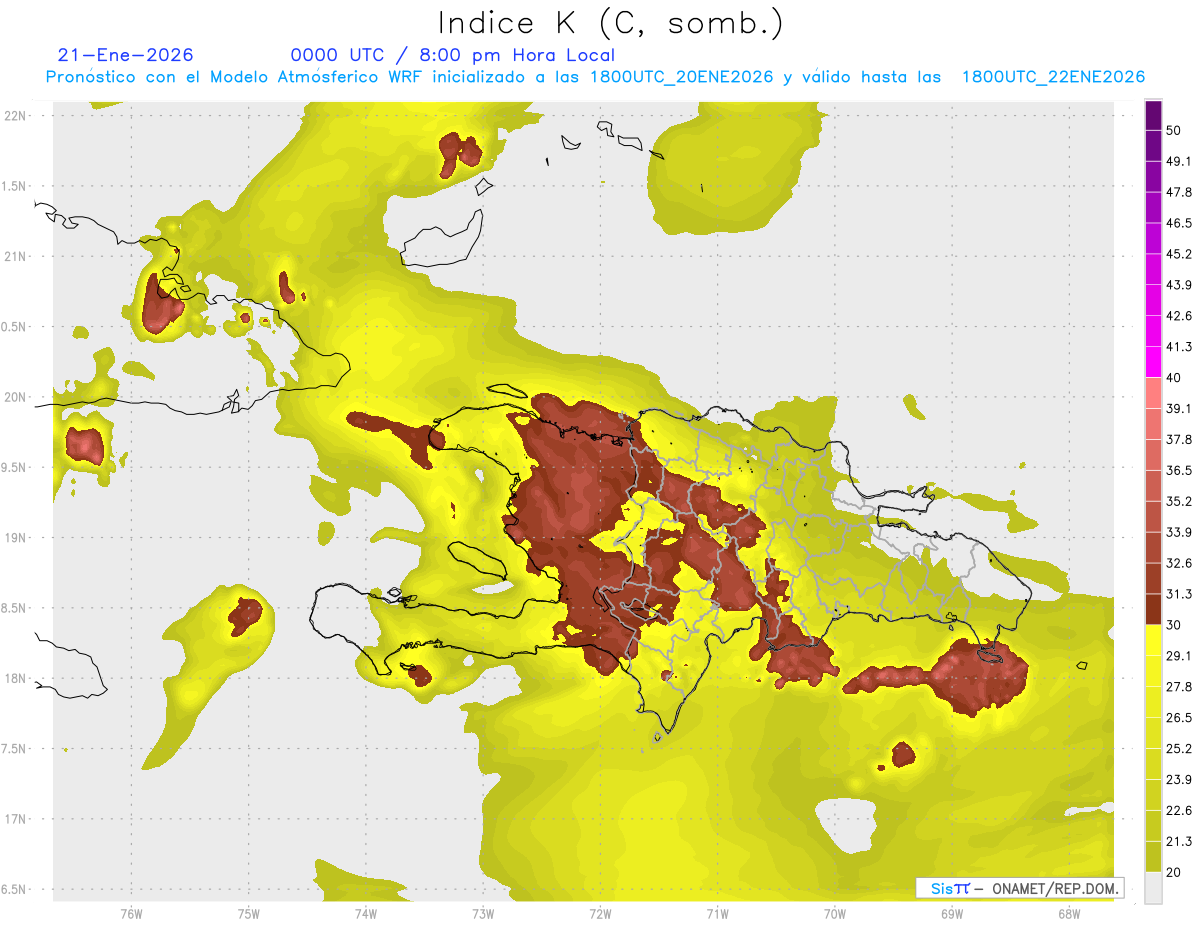Click the longitude axis label '75W'

coord(248,913)
